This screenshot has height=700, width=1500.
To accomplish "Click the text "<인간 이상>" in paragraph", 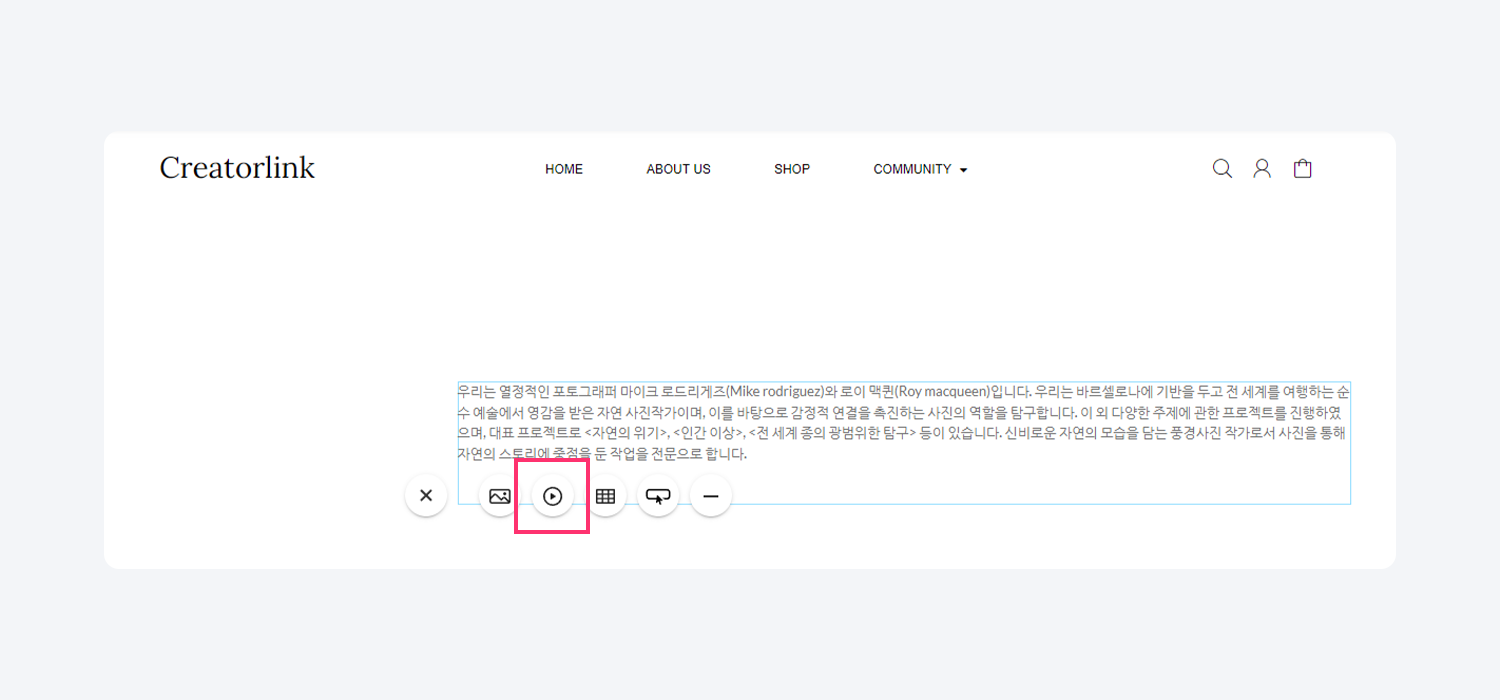I will click(x=709, y=433).
